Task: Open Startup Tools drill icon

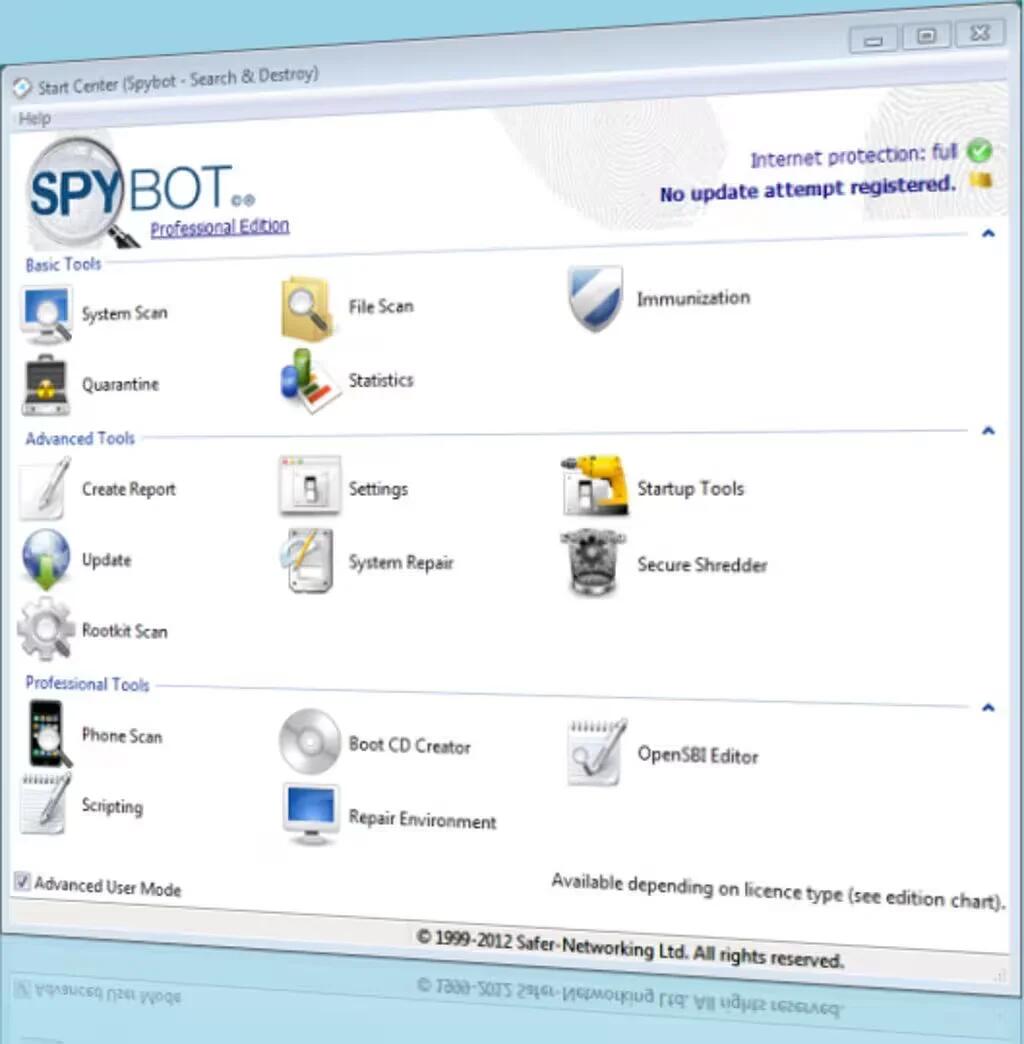Action: coord(595,485)
